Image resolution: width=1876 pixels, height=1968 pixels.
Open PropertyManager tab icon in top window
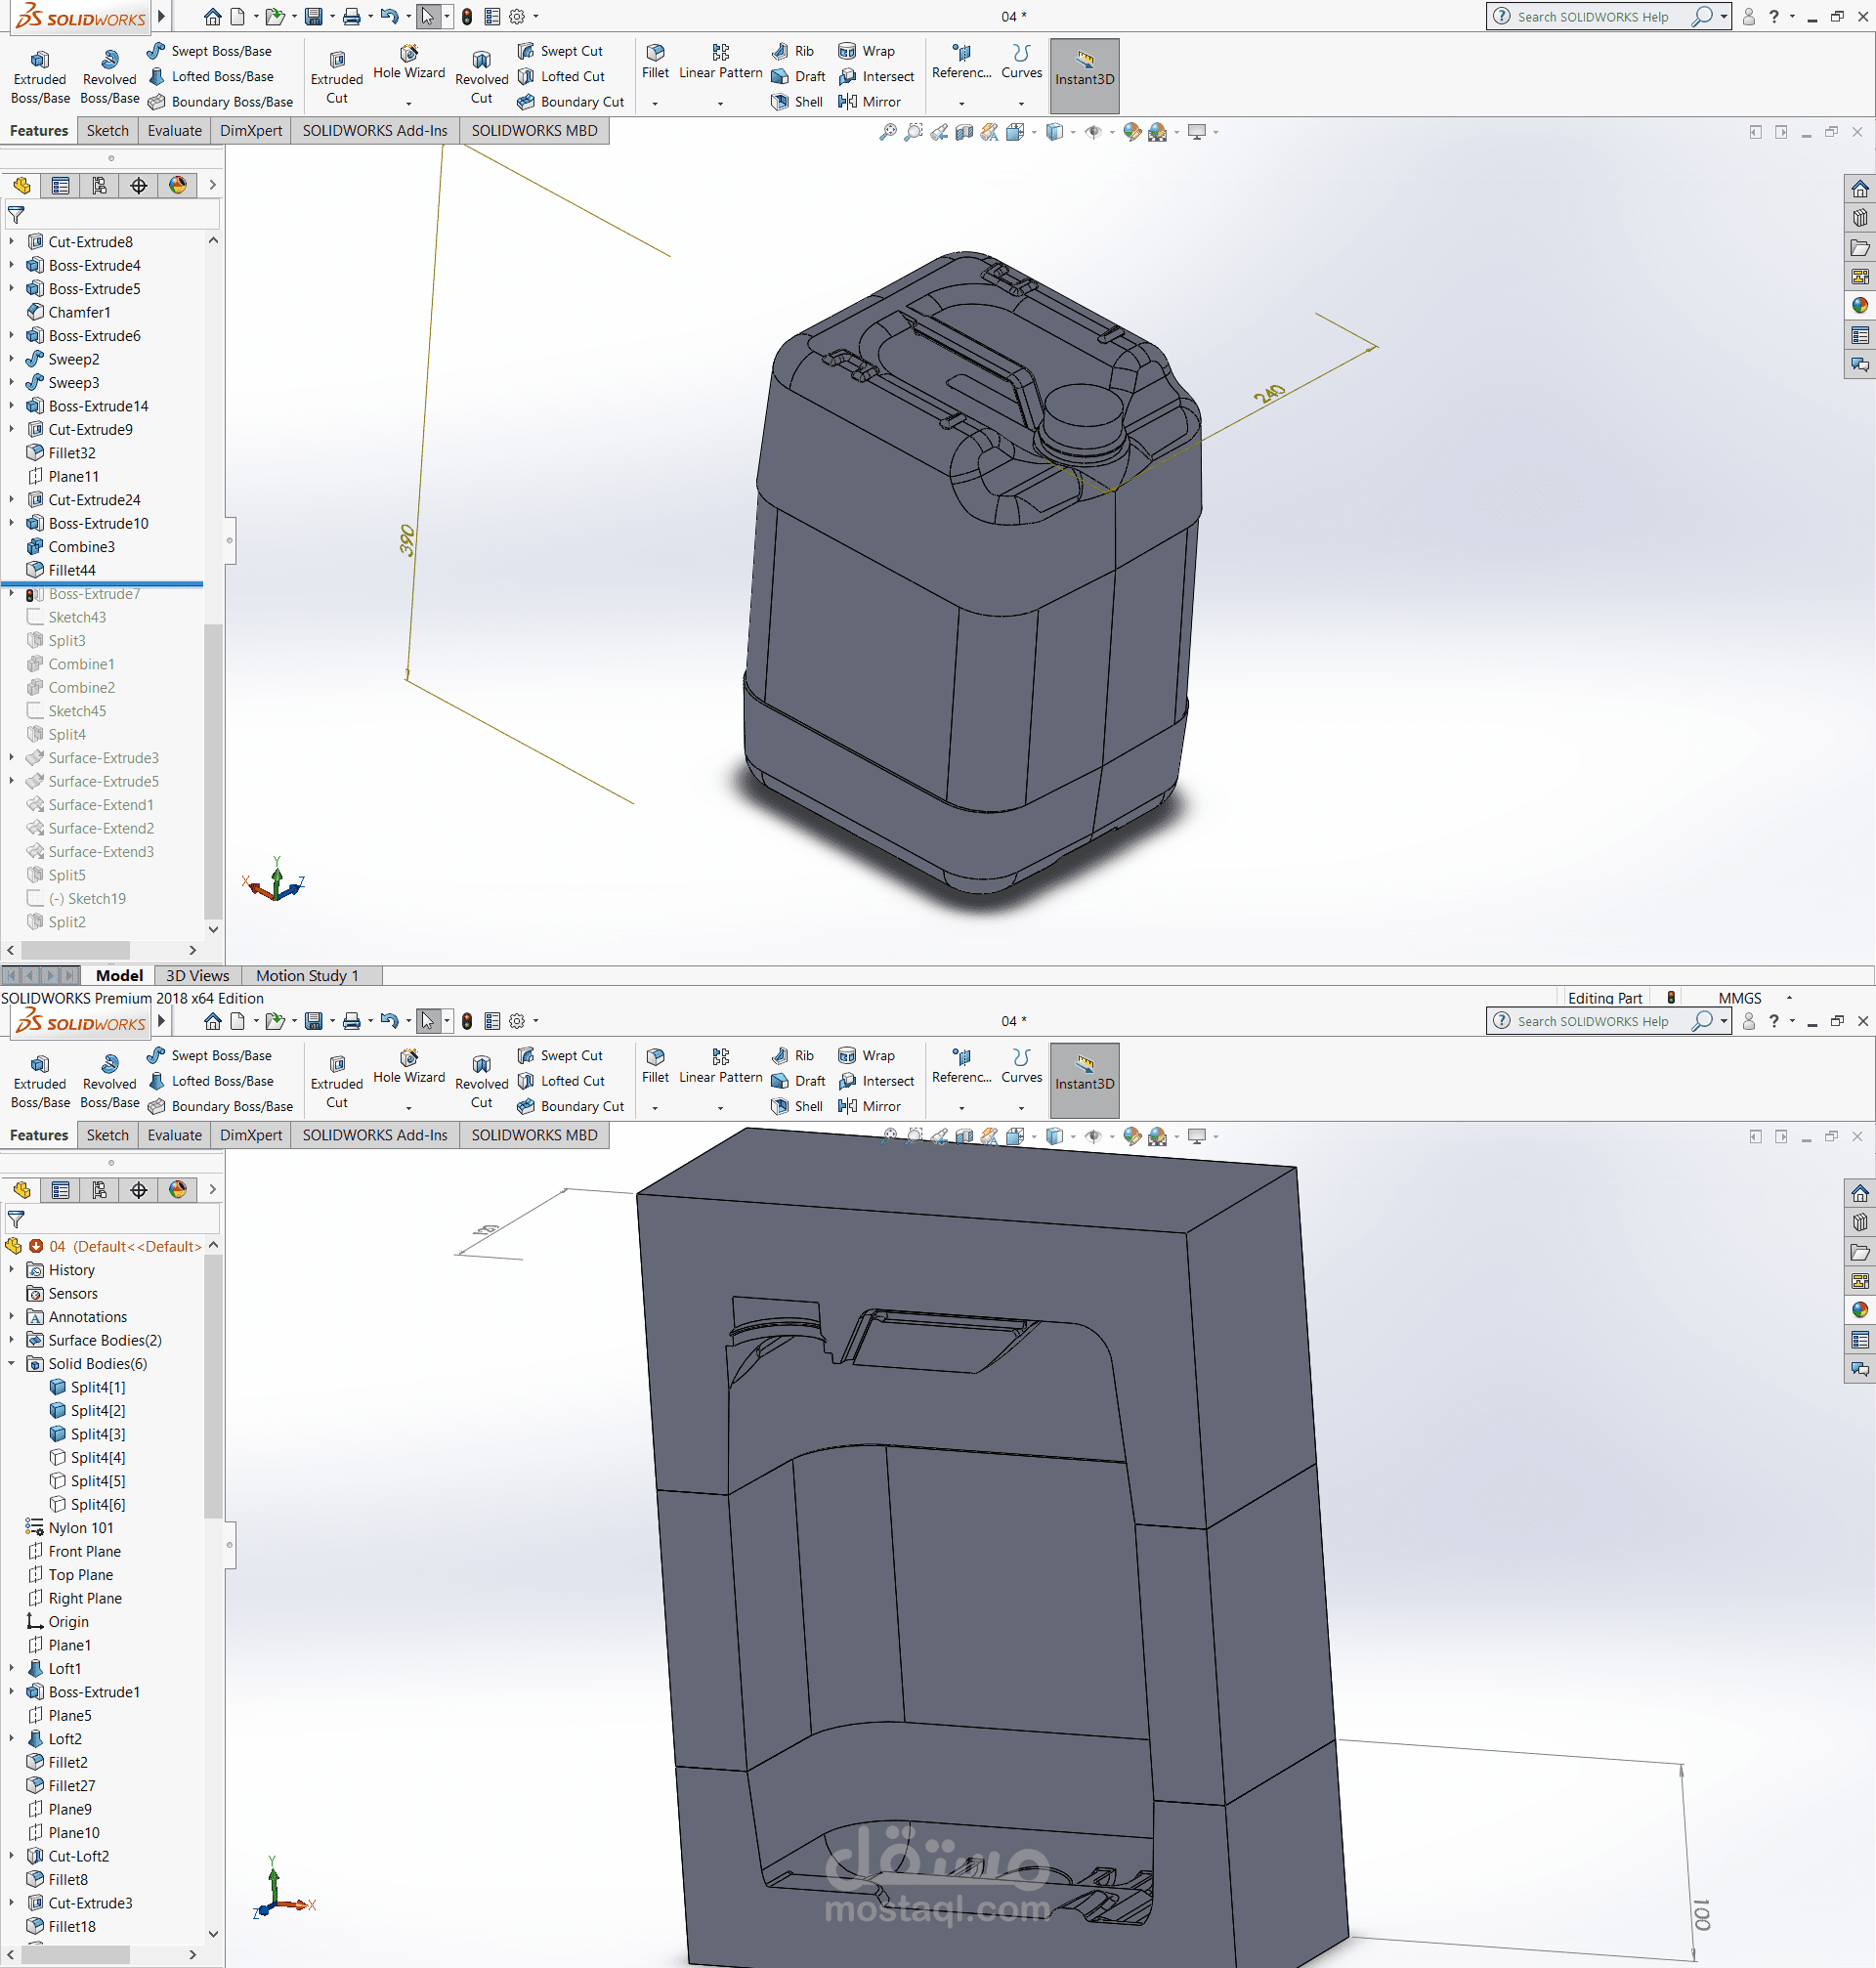pyautogui.click(x=61, y=185)
